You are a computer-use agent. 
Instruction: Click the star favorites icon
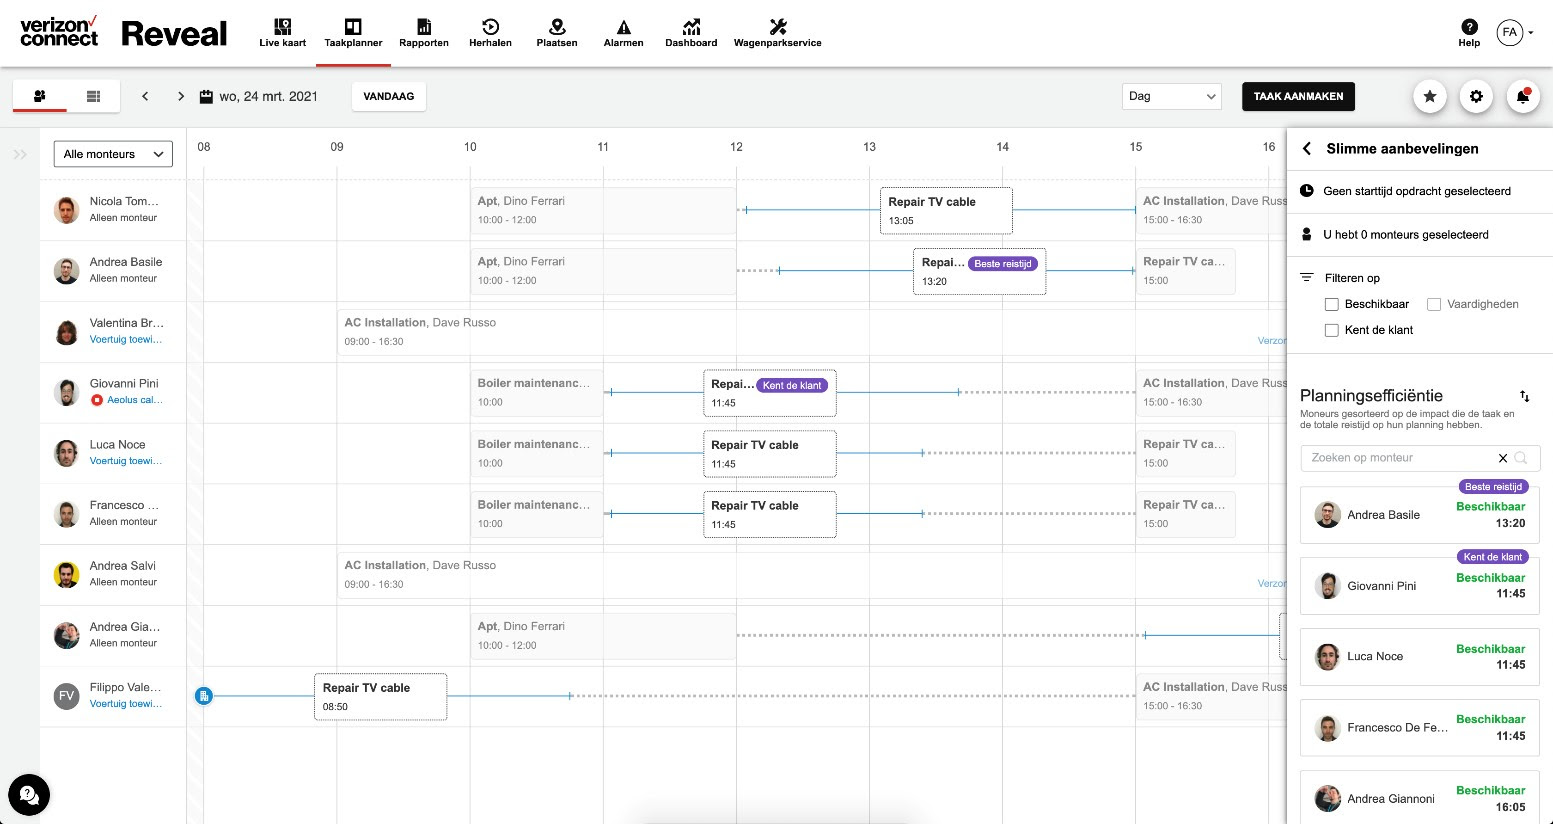(x=1430, y=96)
